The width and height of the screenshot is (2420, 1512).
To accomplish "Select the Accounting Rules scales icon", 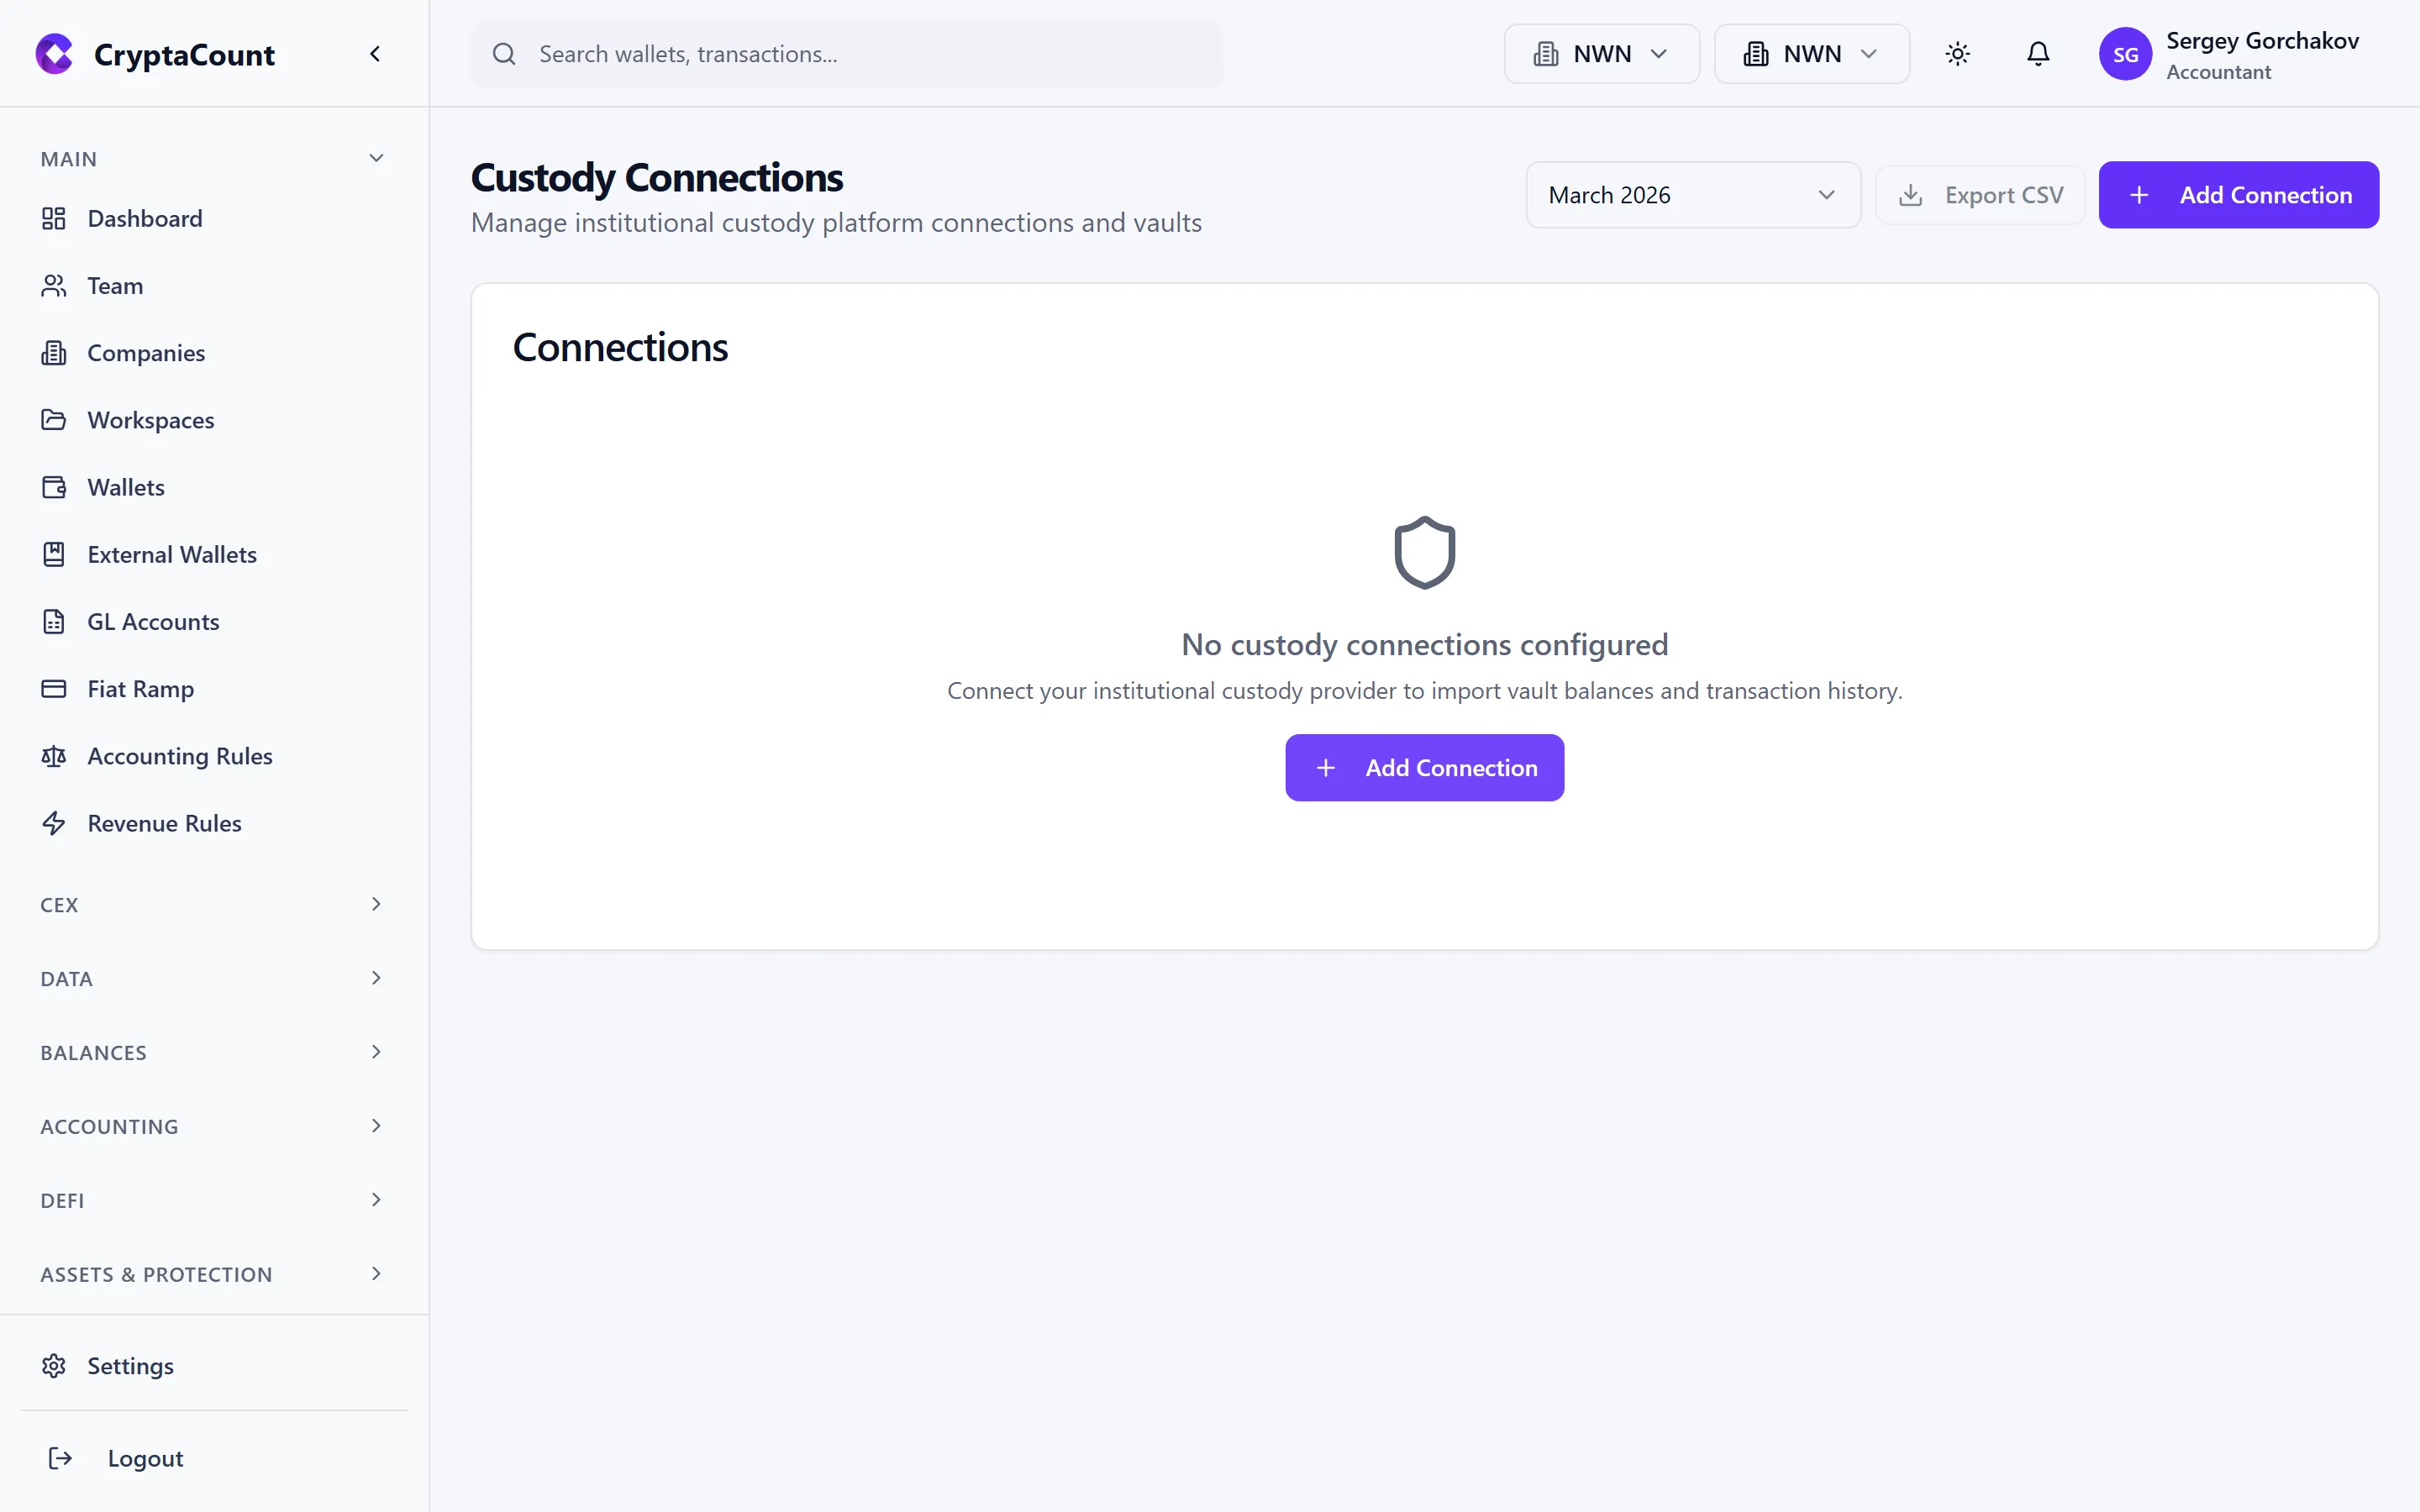I will click(x=54, y=756).
